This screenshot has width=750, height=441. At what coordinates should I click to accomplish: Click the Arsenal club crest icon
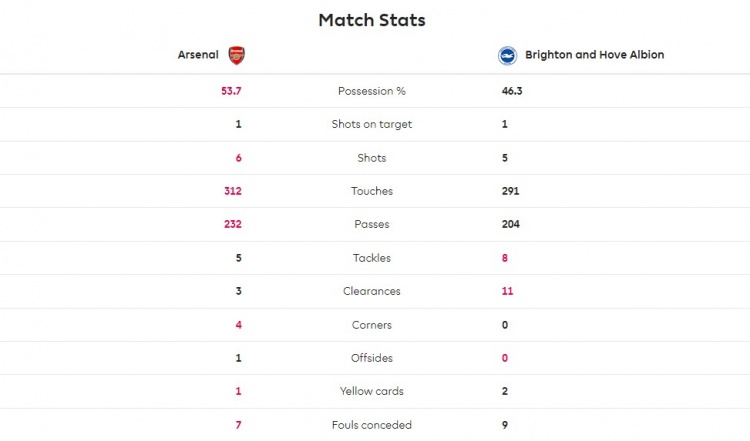[236, 55]
